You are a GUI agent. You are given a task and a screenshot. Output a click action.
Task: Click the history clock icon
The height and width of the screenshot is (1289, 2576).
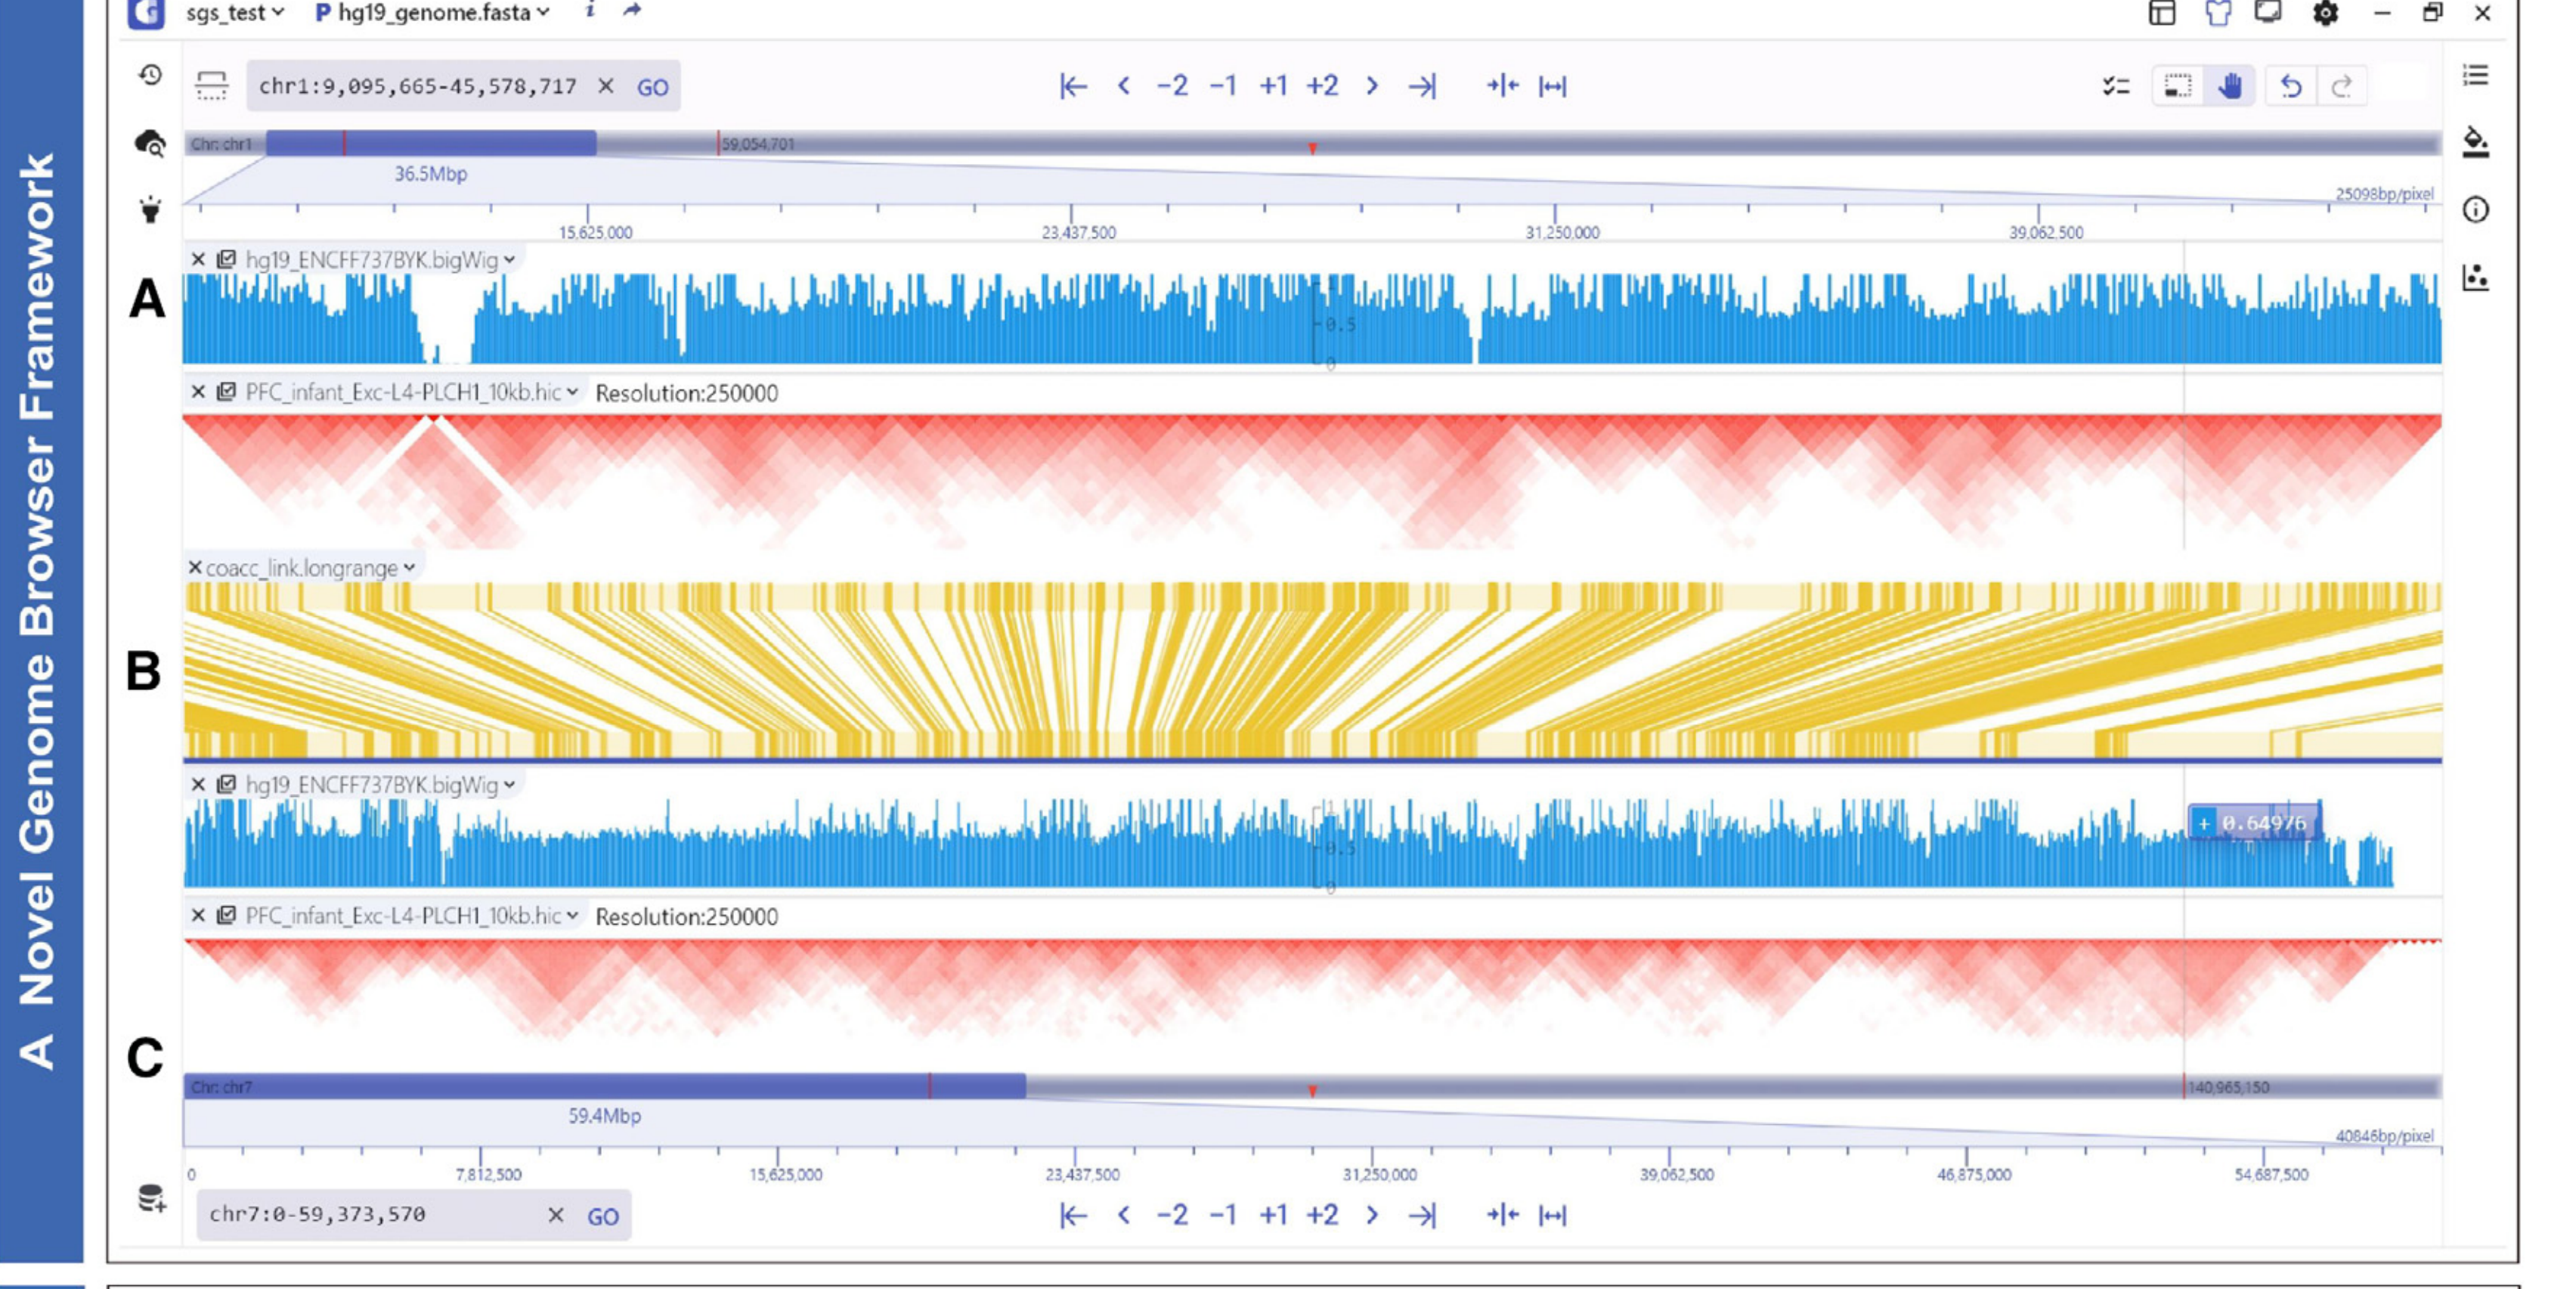[150, 75]
